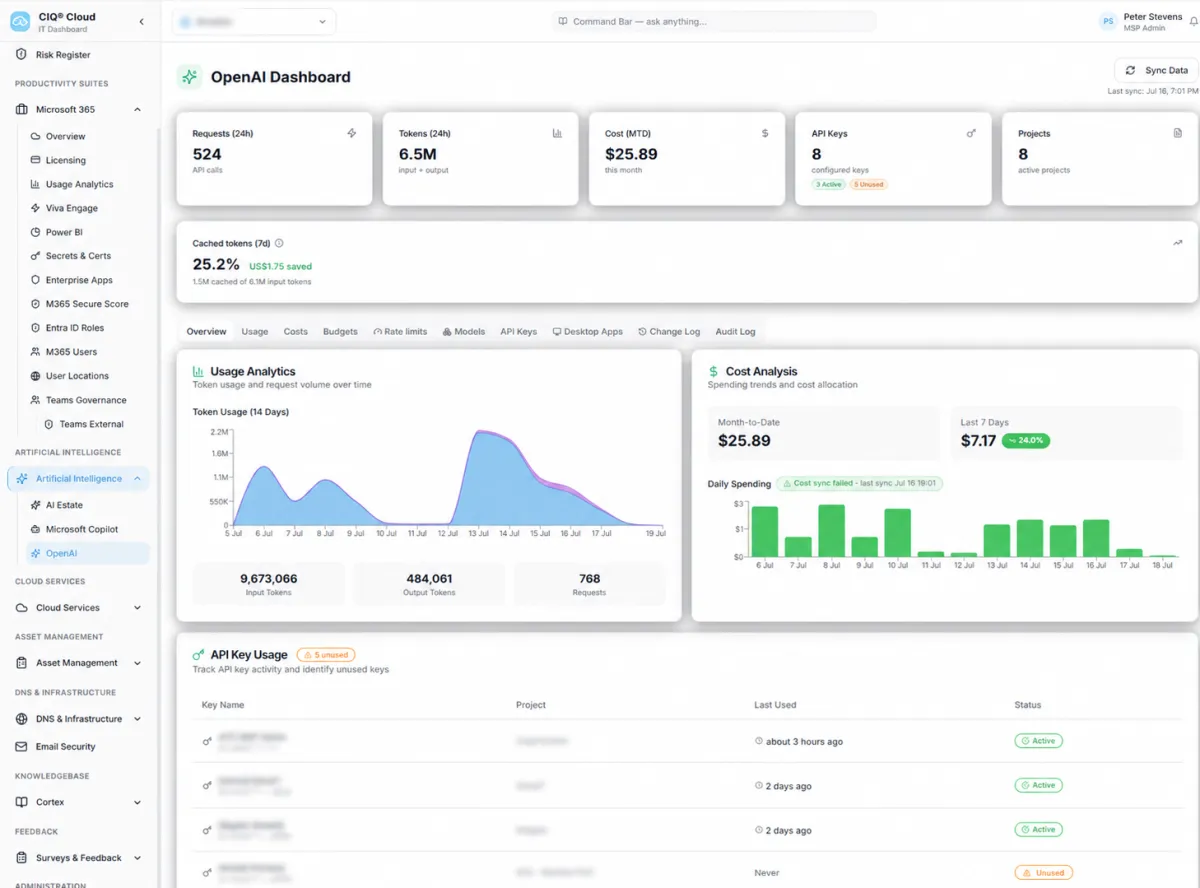
Task: Open the Desktop Apps tab
Action: [x=588, y=331]
